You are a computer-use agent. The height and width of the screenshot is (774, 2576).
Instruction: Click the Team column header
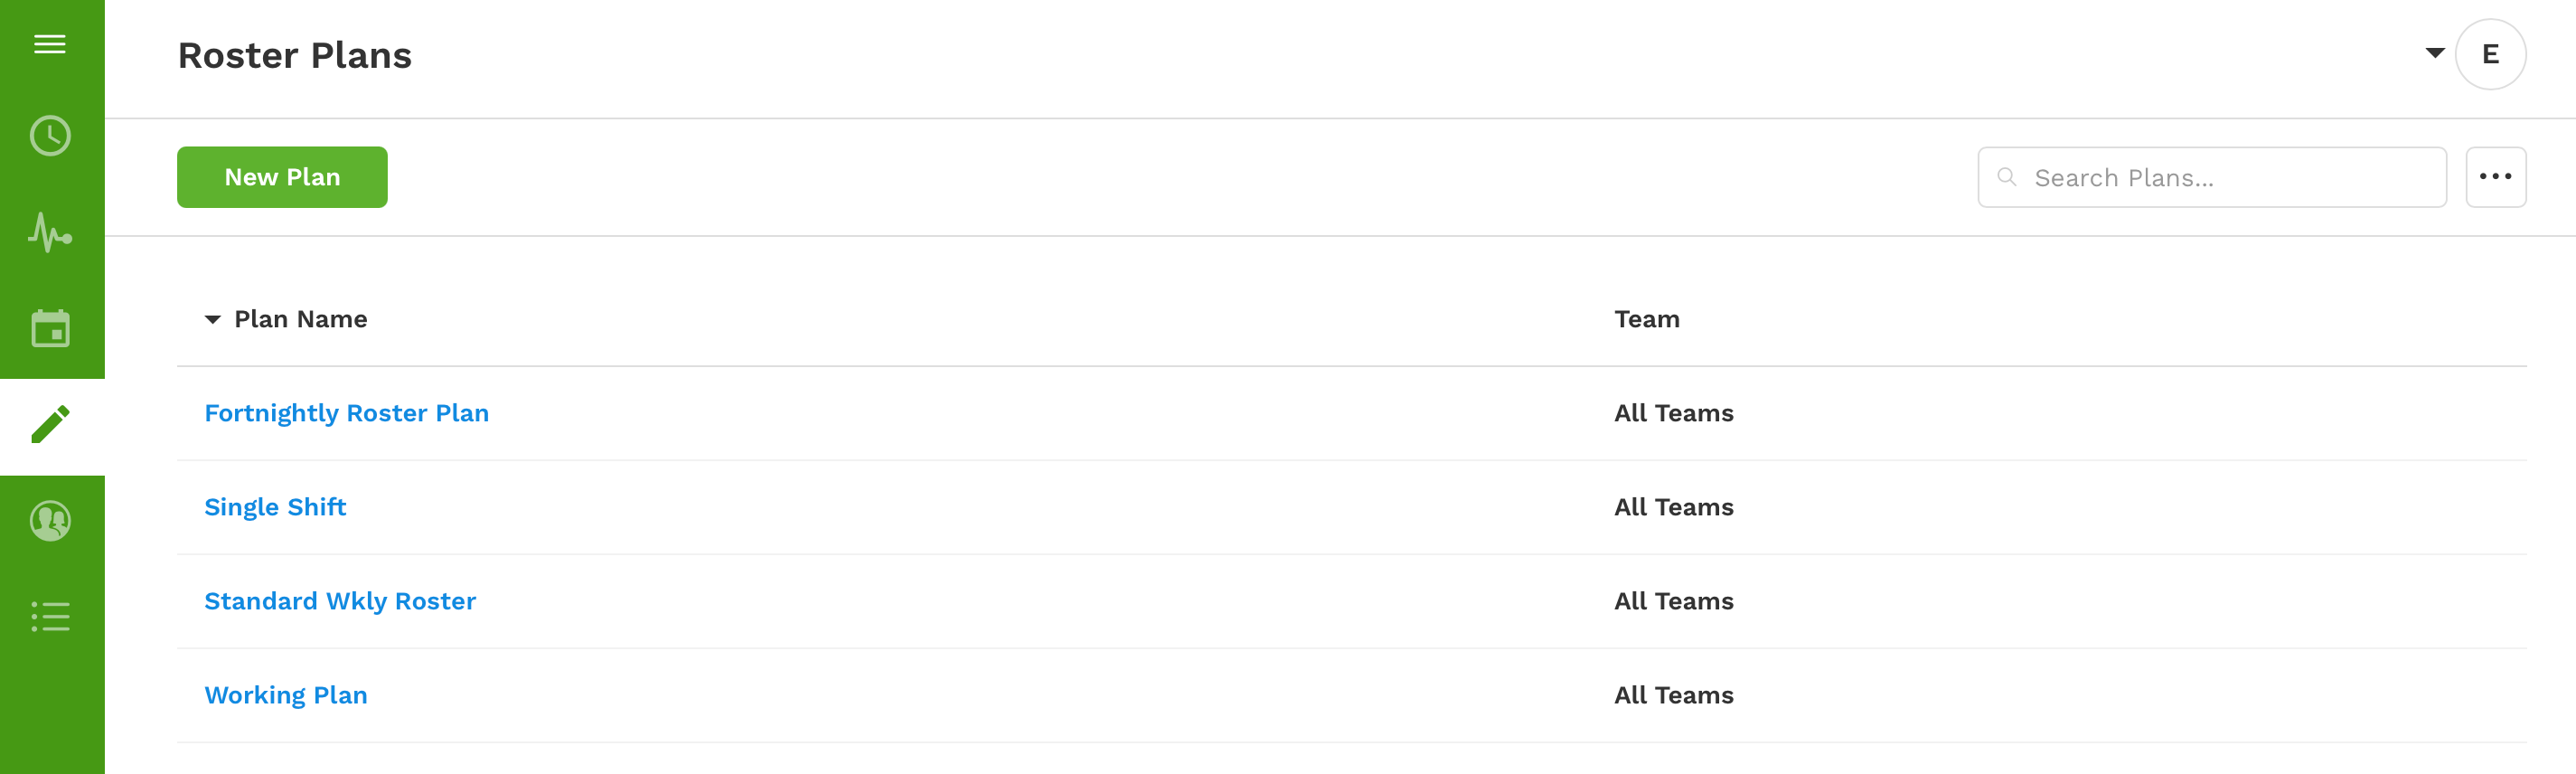[1646, 319]
